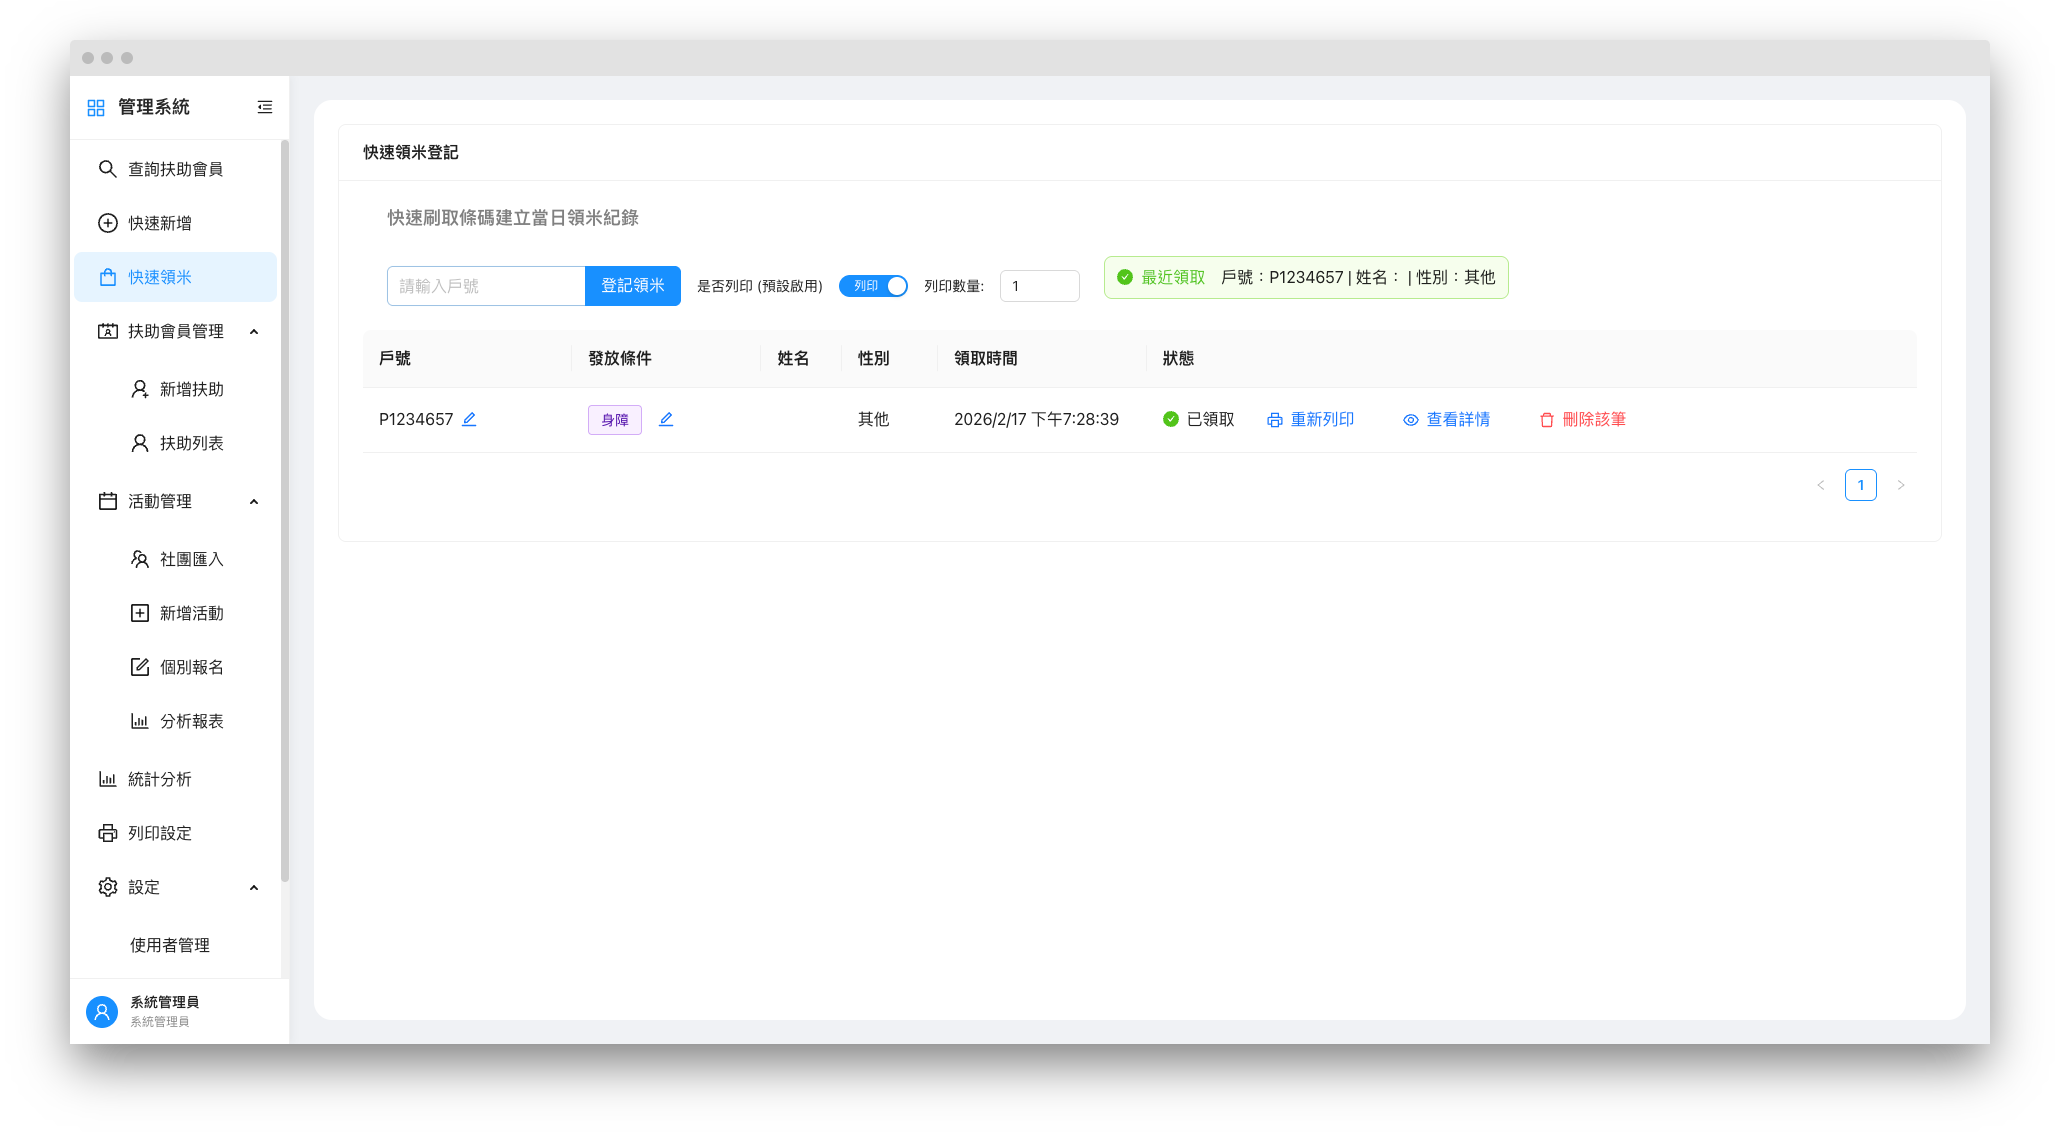This screenshot has width=2060, height=1144.
Task: Click the 列印數量 quantity field
Action: (1039, 286)
